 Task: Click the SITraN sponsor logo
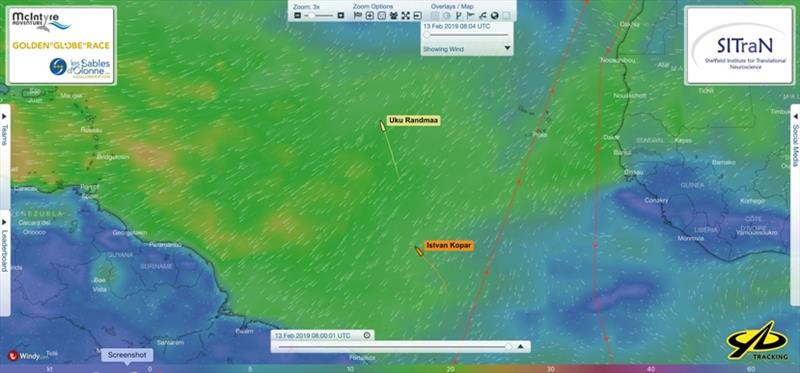pos(738,45)
